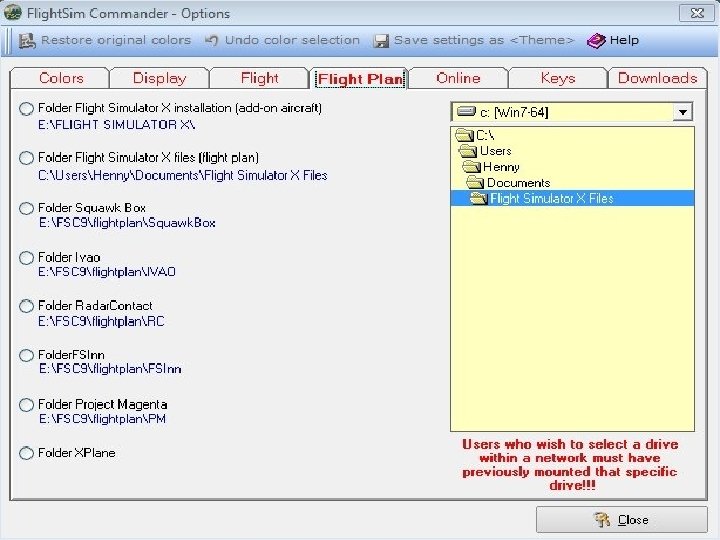Click path E:\FSC9\flightplan\FSInn
The height and width of the screenshot is (540, 720).
click(110, 369)
